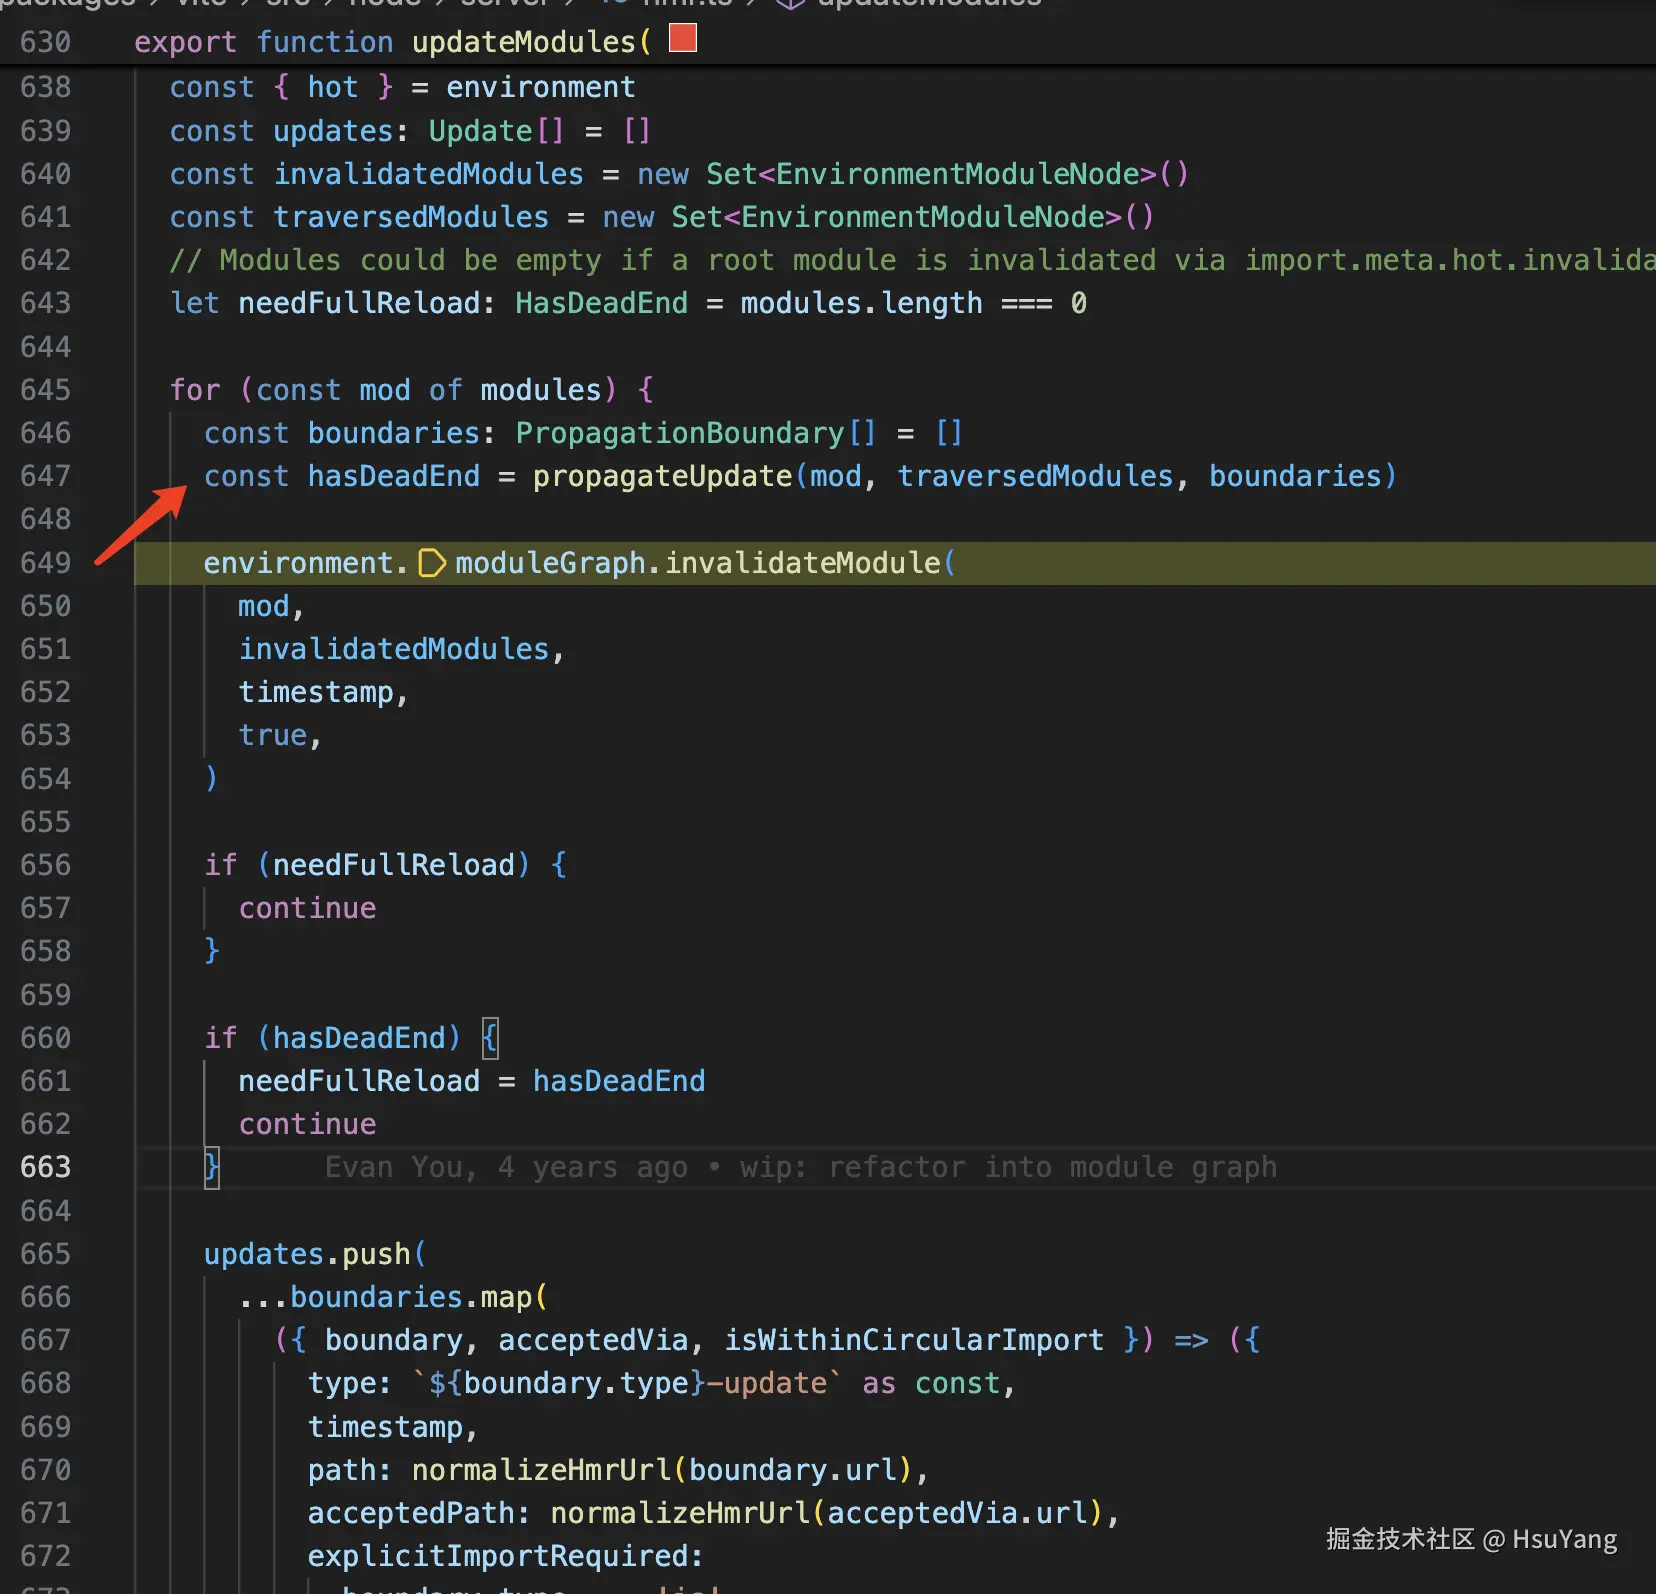Click the highlighted opening brace on line 660

[490, 1038]
